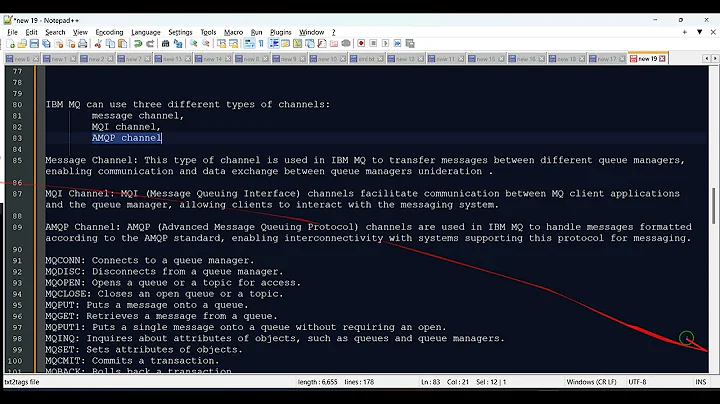Click the Stop Recording macro icon
Screen dimensions: 720x404
click(373, 44)
